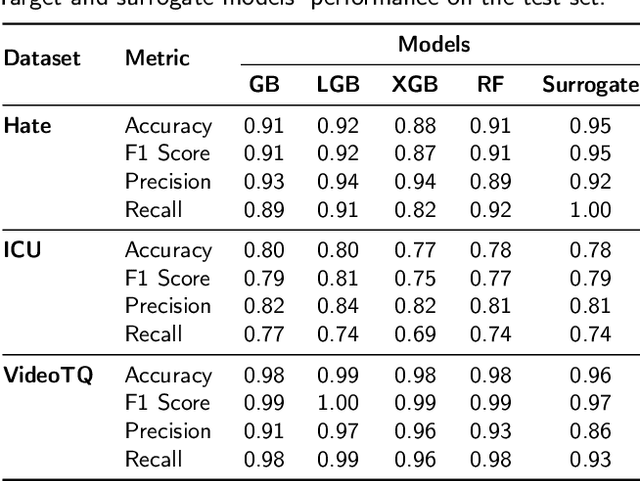640x481 pixels.
Task: Select the ICU dataset row label
Action: [x=23, y=250]
